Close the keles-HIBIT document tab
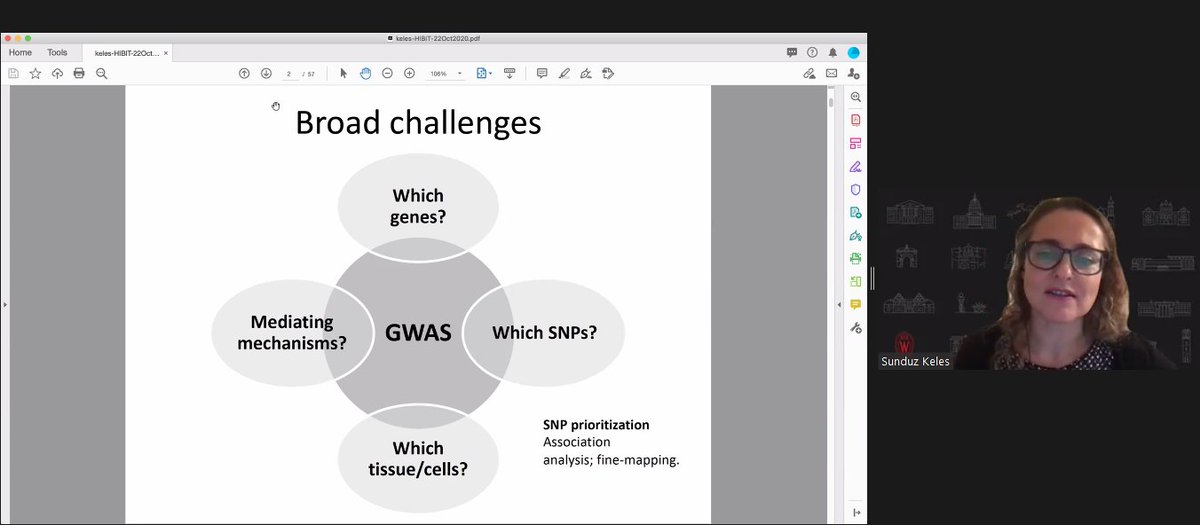The height and width of the screenshot is (525, 1200). (x=166, y=53)
